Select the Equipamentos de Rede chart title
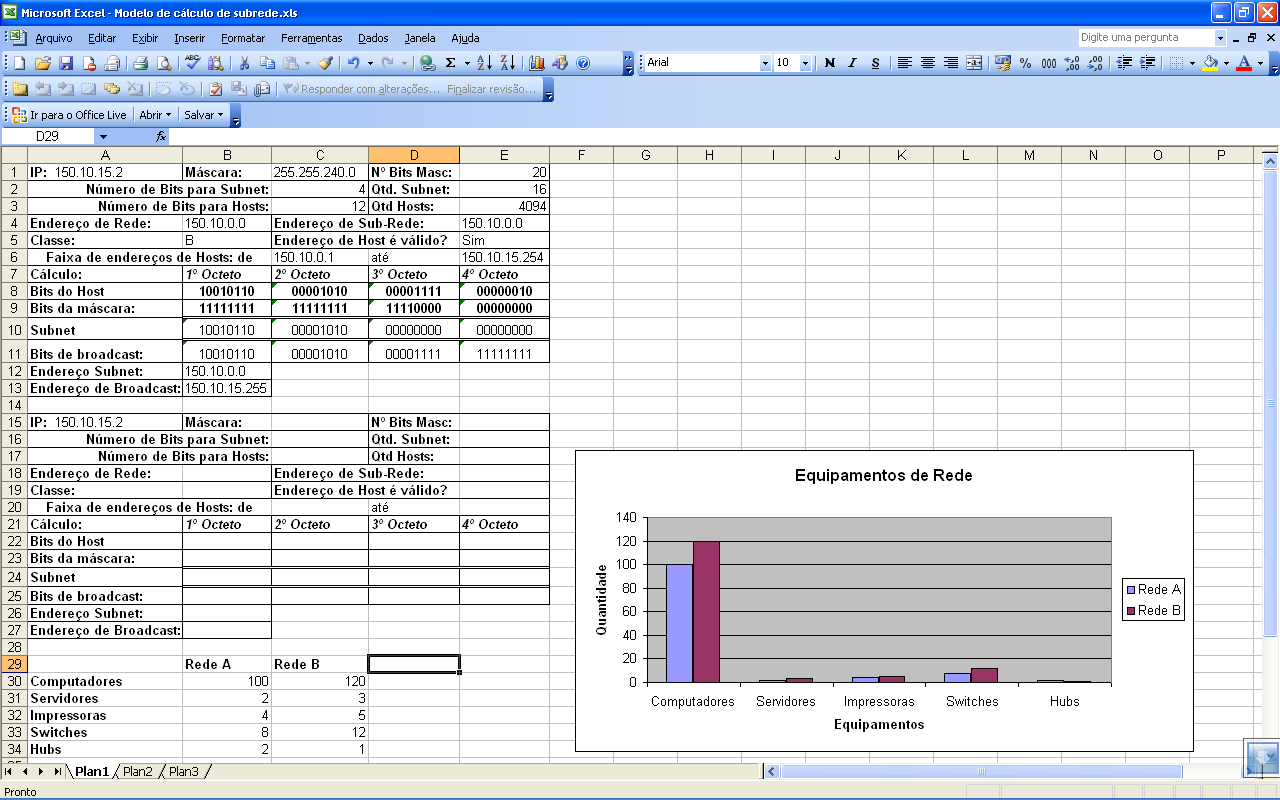Viewport: 1280px width, 800px height. point(883,476)
